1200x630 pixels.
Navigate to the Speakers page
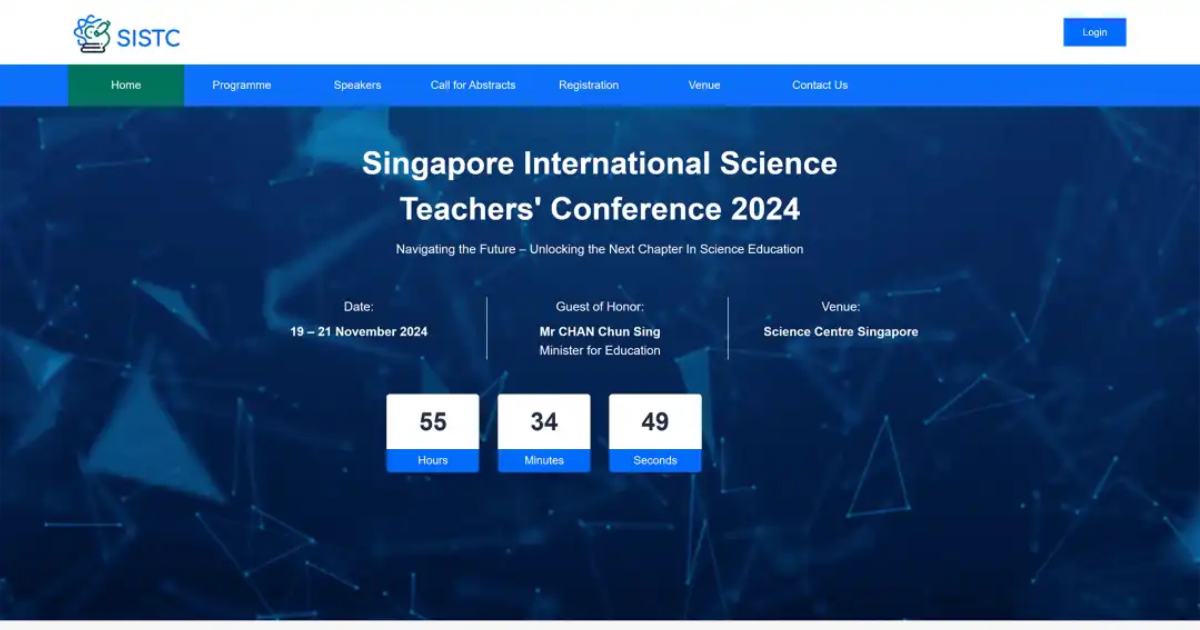pyautogui.click(x=357, y=85)
